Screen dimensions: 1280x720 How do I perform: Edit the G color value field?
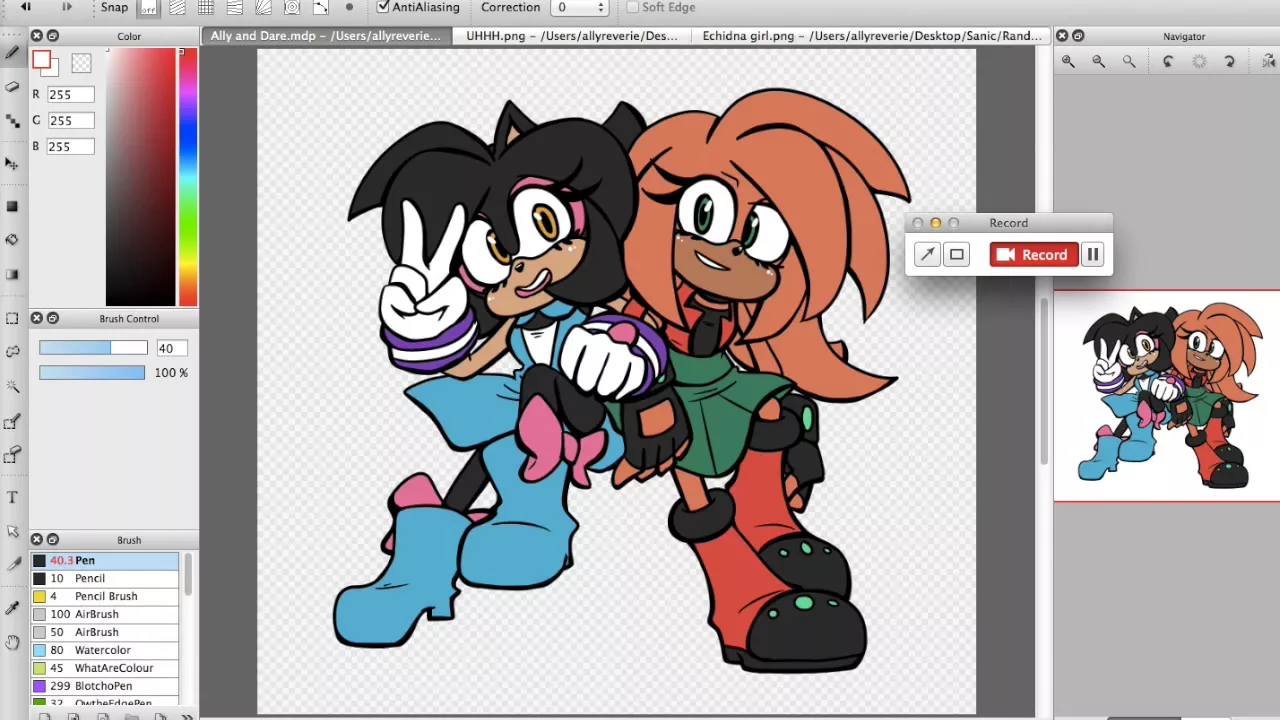click(x=71, y=120)
